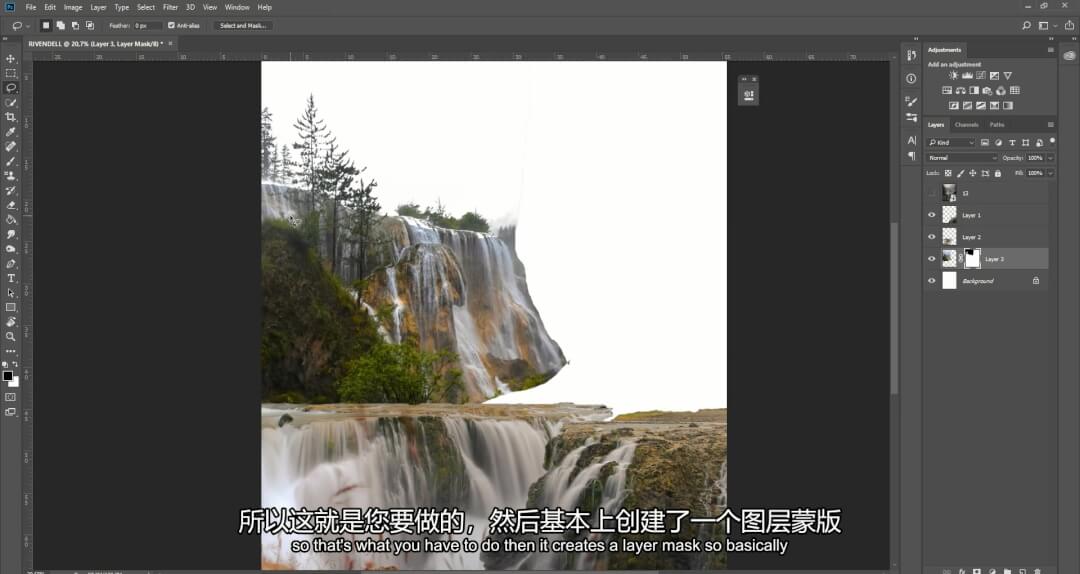Add a Levels adjustment
Screen dimensions: 1080x574
(967, 76)
